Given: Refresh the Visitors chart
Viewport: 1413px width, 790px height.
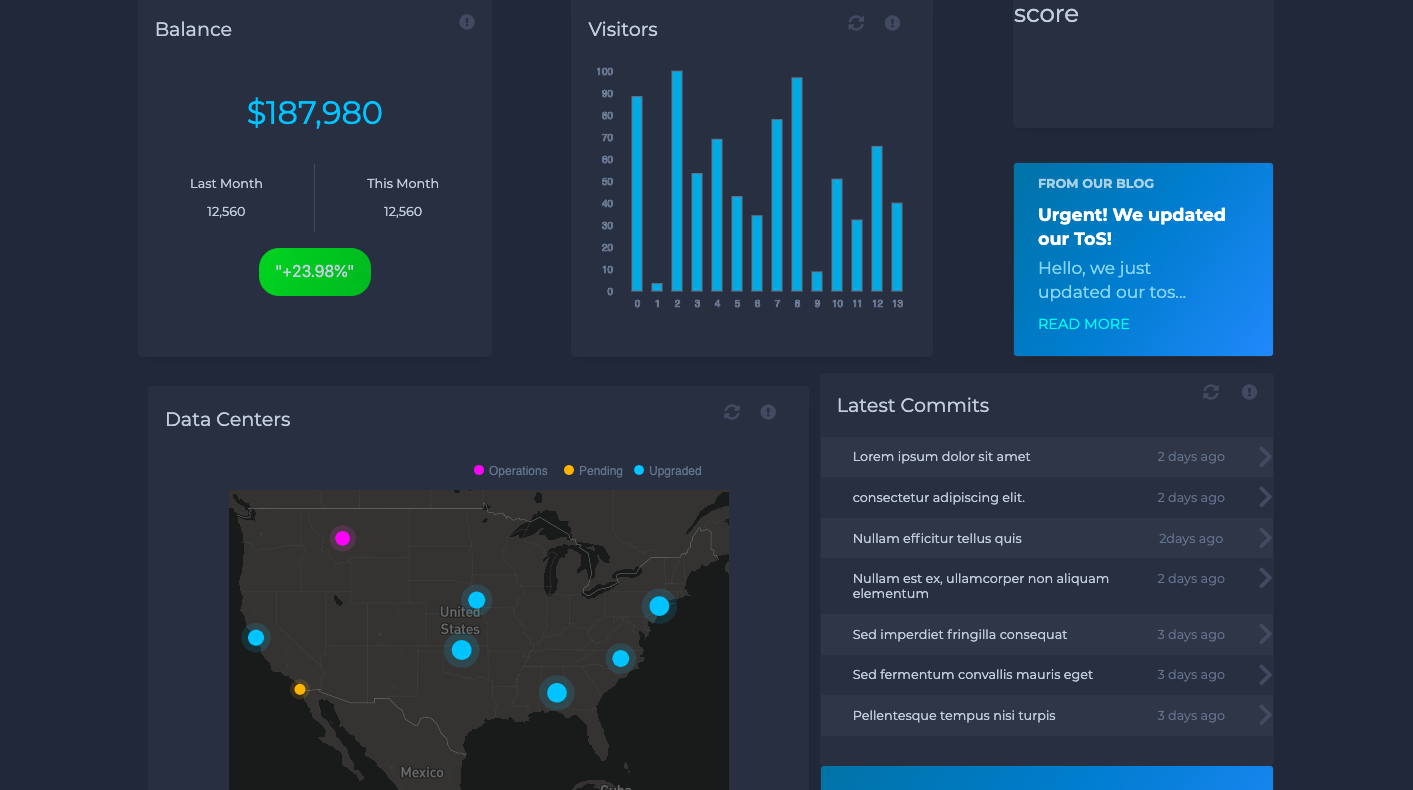Looking at the screenshot, I should coord(855,22).
